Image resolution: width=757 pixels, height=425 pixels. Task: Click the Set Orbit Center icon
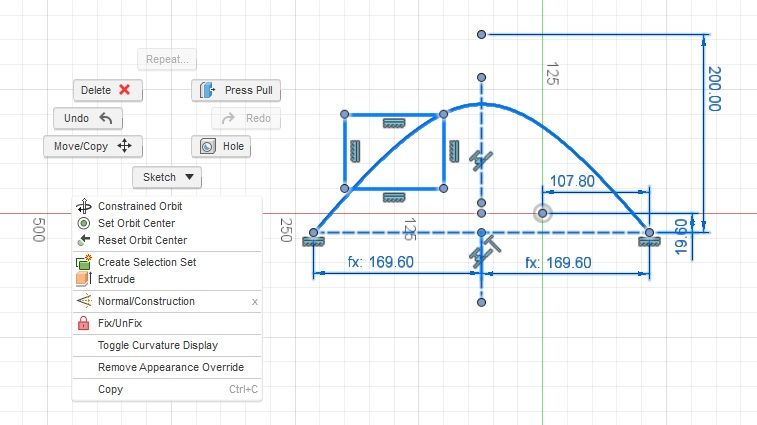point(84,223)
